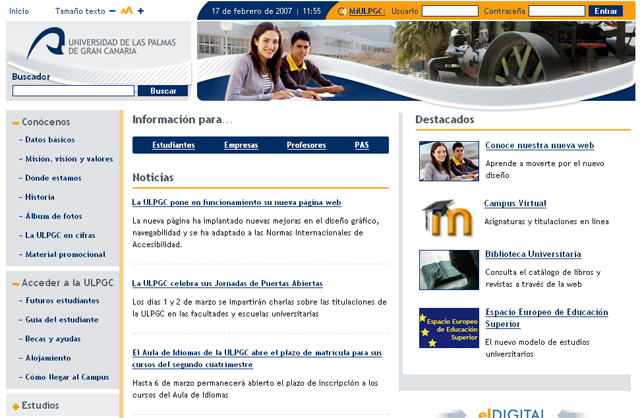Open Espacio Europeo de Educación Superior link
The width and height of the screenshot is (640, 418).
click(x=547, y=318)
